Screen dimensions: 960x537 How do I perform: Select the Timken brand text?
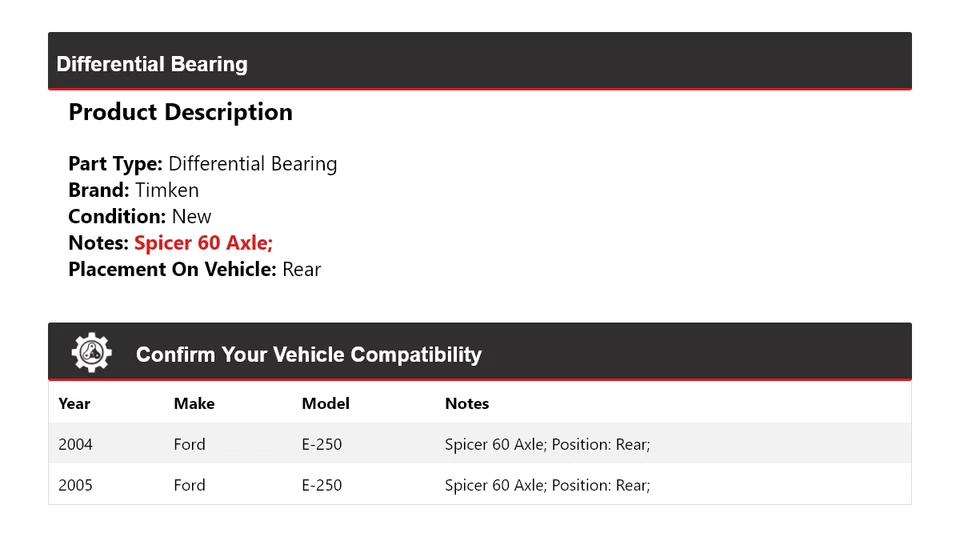pos(167,190)
